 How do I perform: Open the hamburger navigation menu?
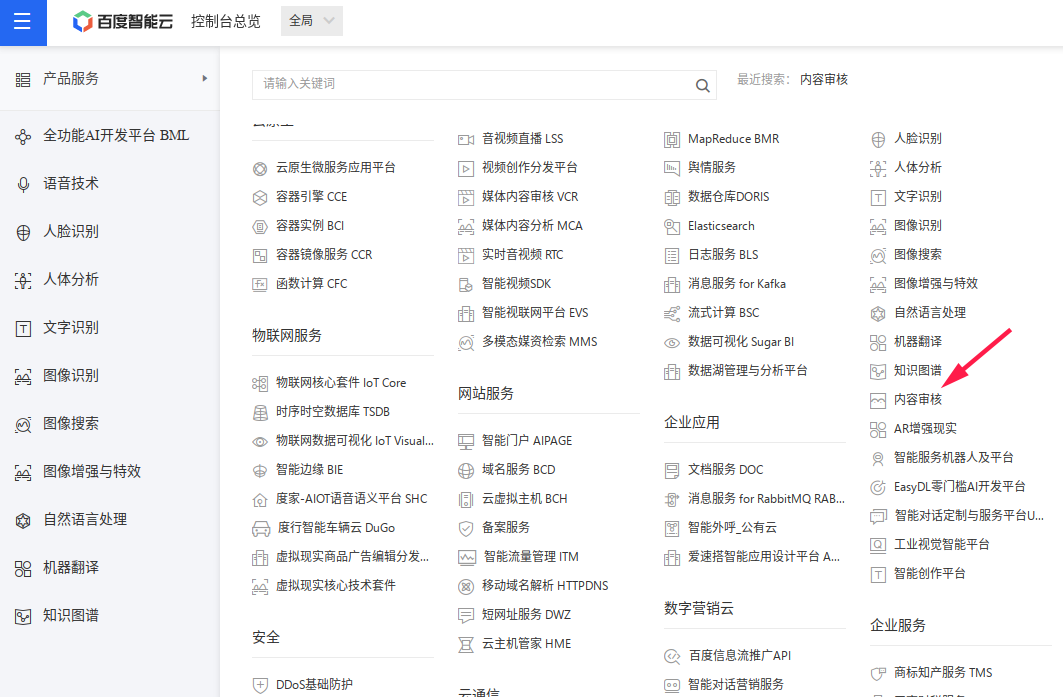22,22
